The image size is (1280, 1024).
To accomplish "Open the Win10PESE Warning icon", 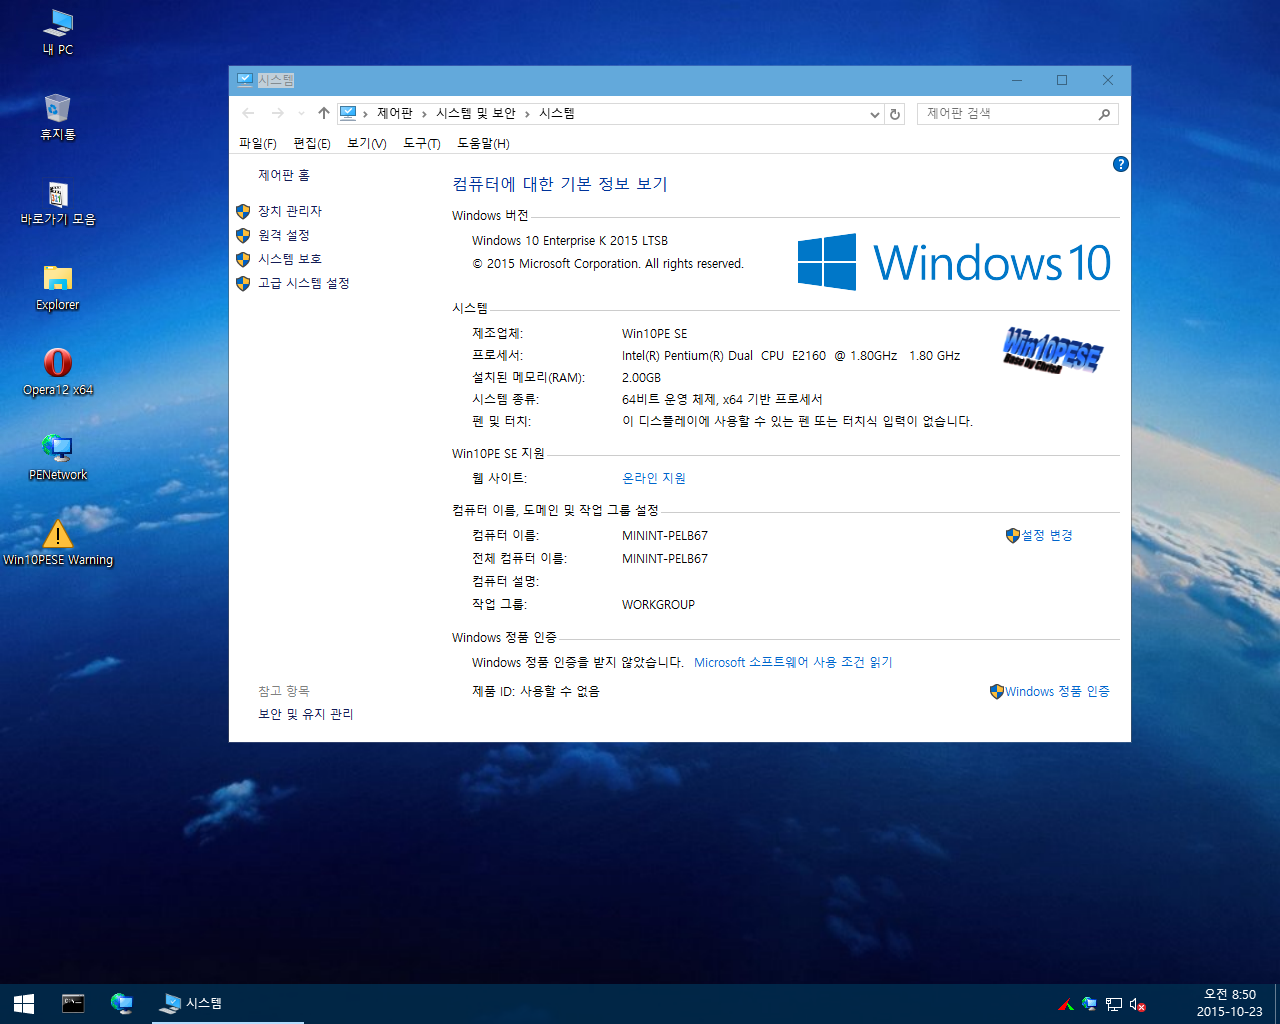I will pos(58,542).
